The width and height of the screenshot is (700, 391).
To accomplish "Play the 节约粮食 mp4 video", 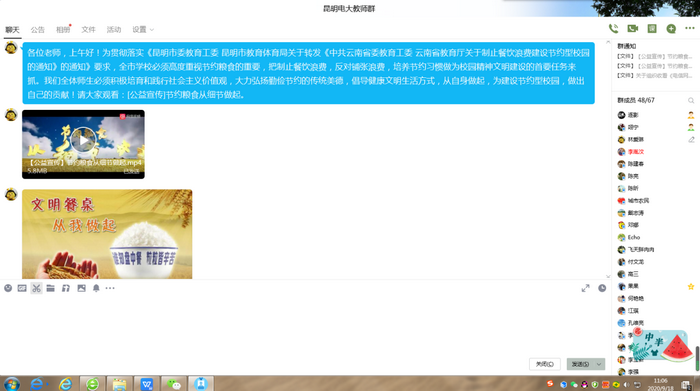I will point(83,141).
